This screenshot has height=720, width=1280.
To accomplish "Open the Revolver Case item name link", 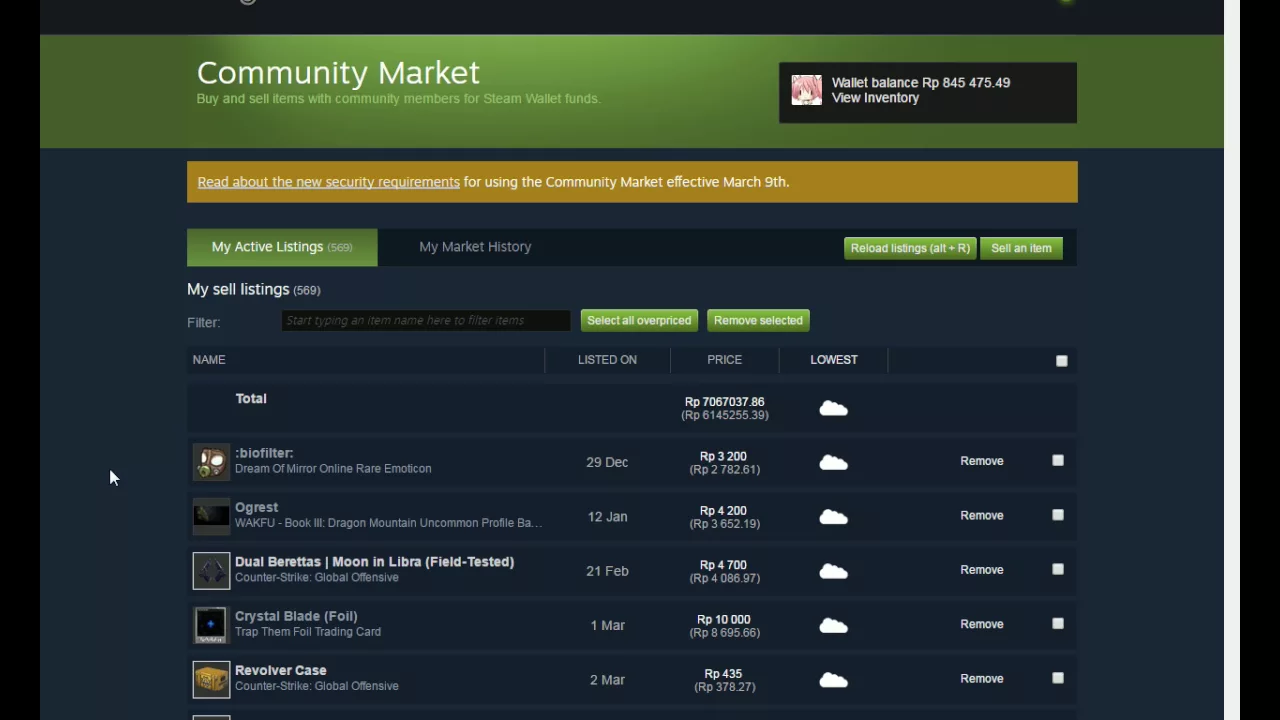I will point(281,670).
